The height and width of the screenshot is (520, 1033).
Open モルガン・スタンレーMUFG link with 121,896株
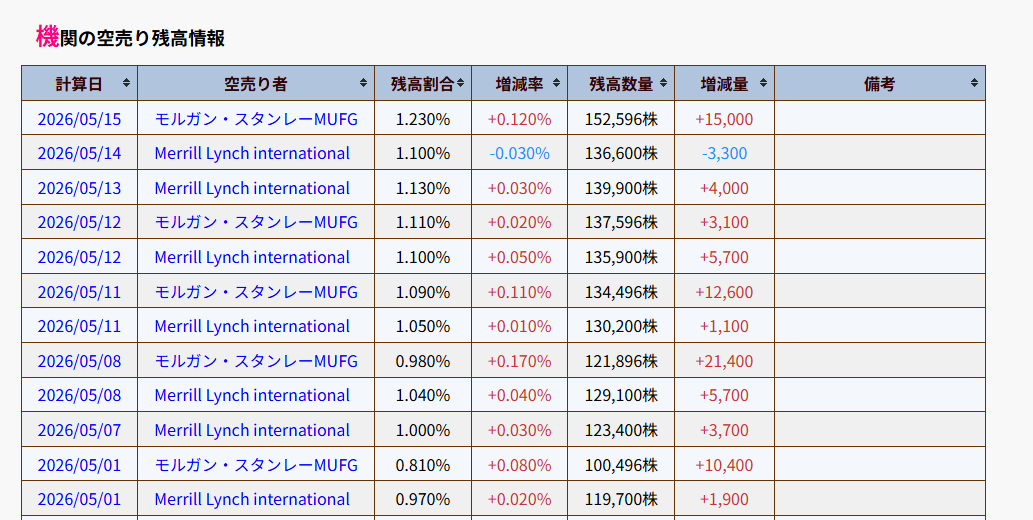[x=256, y=361]
